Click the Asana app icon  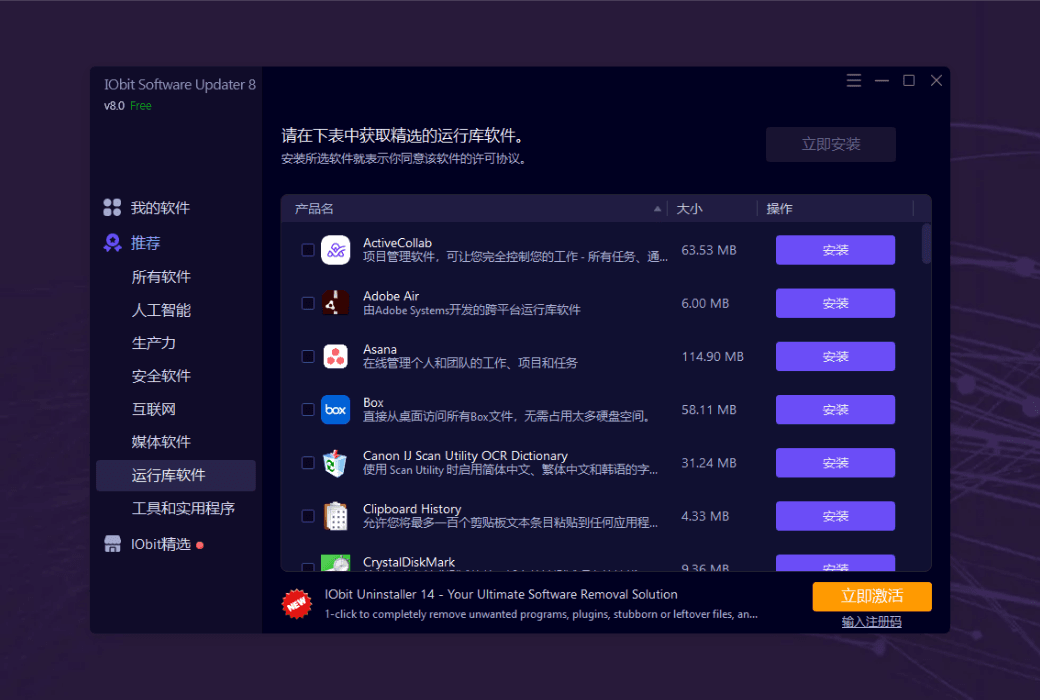[336, 356]
